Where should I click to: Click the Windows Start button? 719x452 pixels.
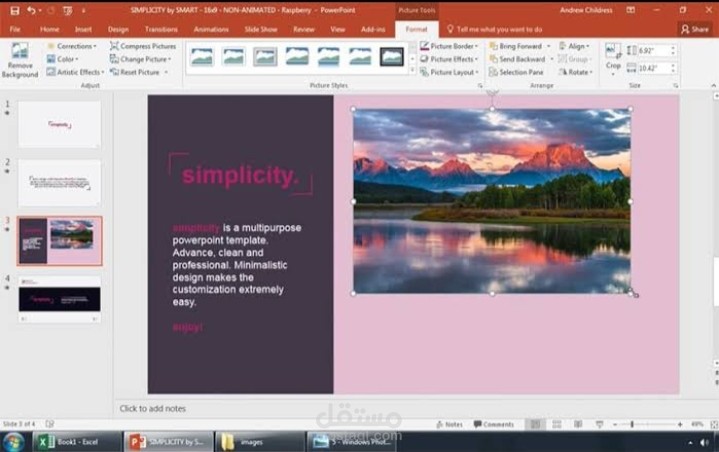[x=14, y=442]
